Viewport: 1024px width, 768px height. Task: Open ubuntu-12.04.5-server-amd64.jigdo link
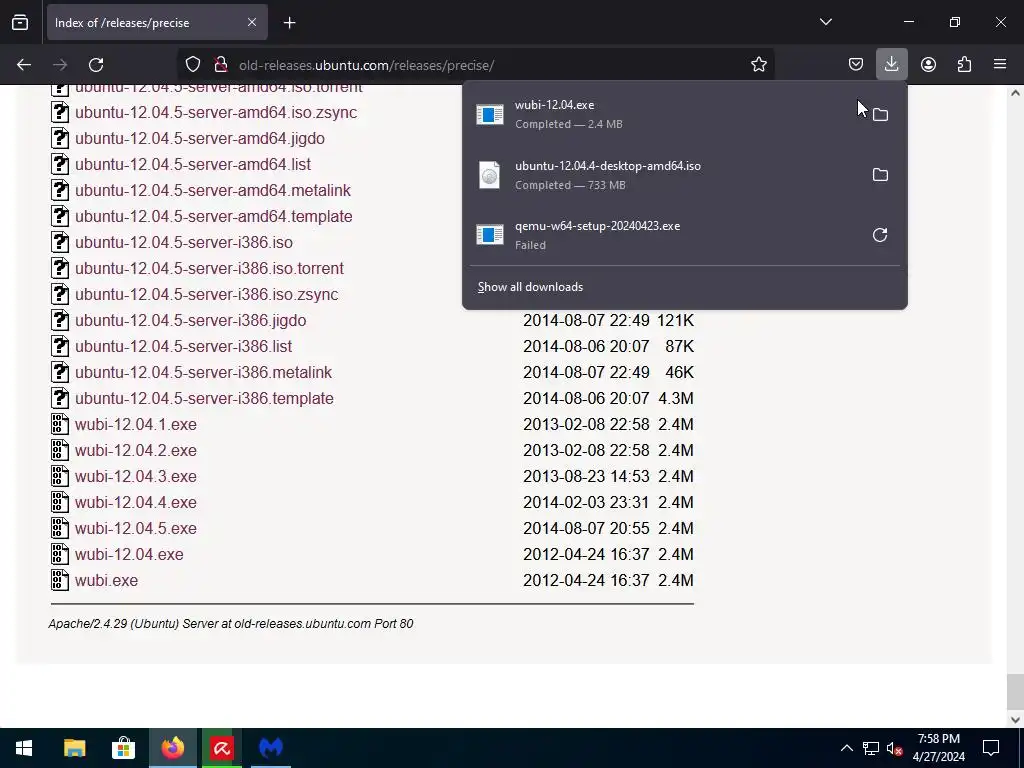[200, 138]
